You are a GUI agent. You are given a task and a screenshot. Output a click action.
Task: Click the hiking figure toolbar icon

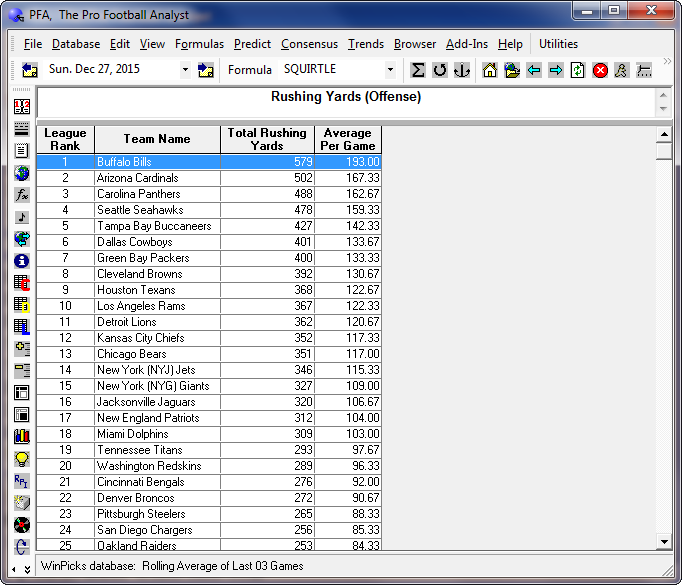click(x=622, y=70)
